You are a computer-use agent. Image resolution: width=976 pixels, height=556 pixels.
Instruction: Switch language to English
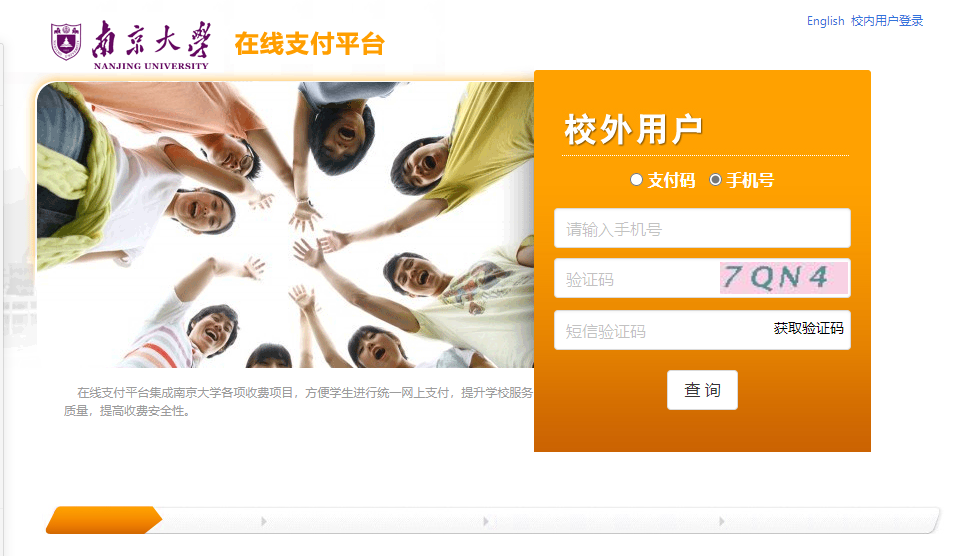pos(825,21)
